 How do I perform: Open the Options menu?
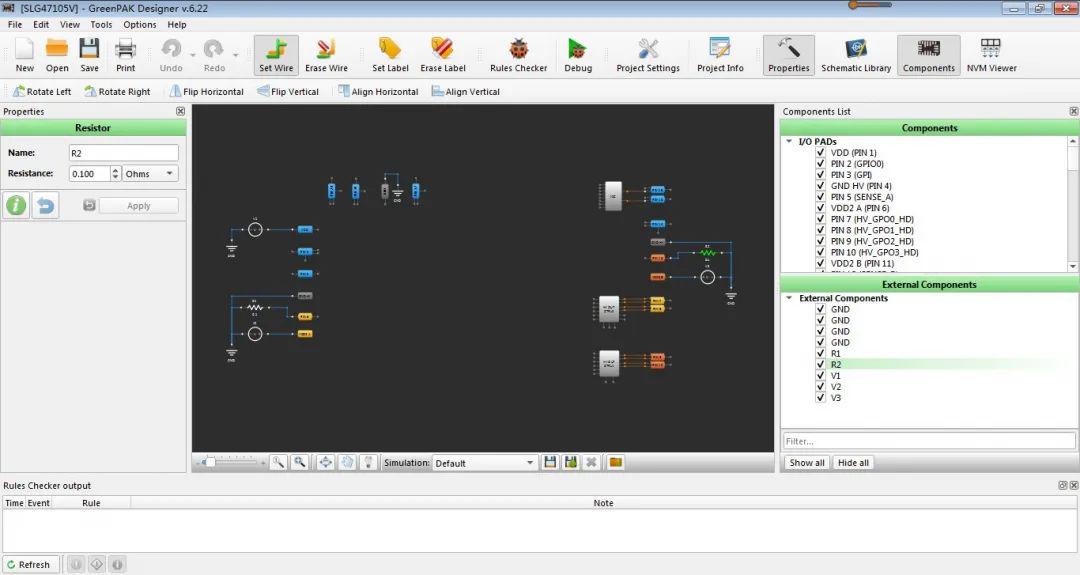140,24
